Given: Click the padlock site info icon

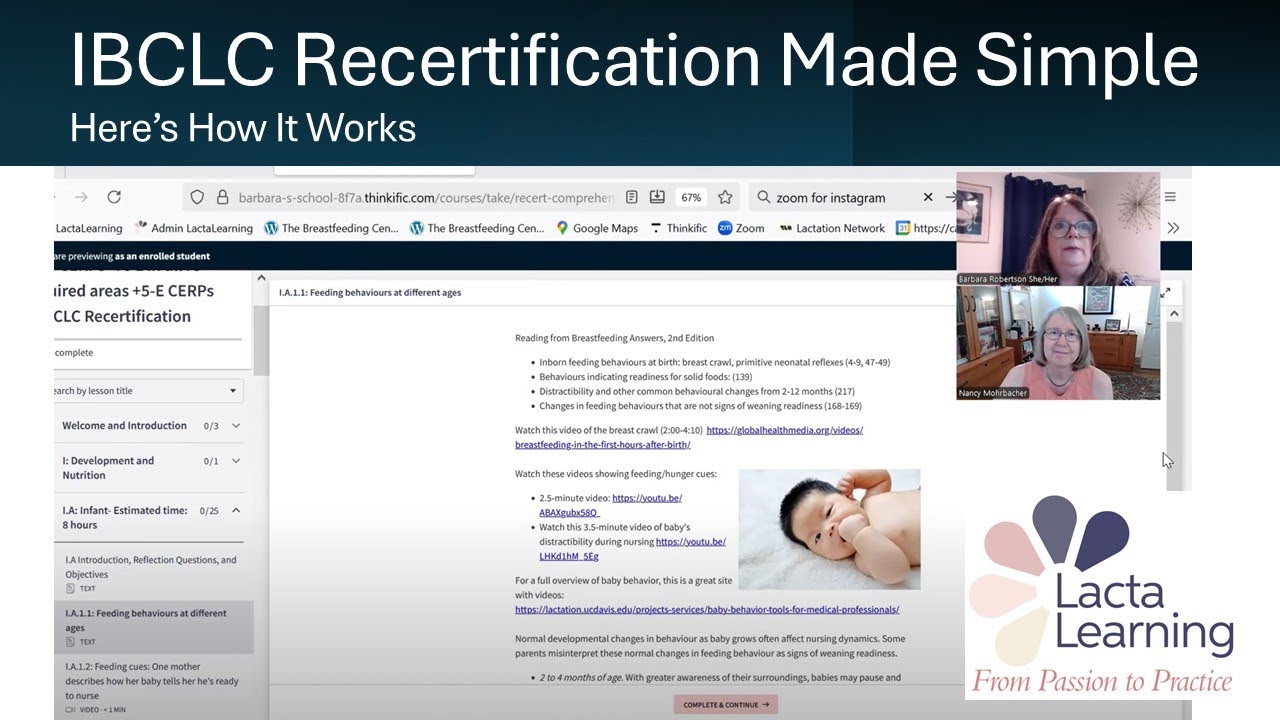Looking at the screenshot, I should pyautogui.click(x=222, y=198).
